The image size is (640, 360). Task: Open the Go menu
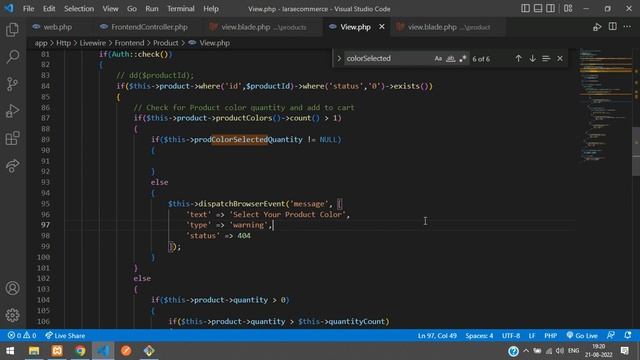131,9
